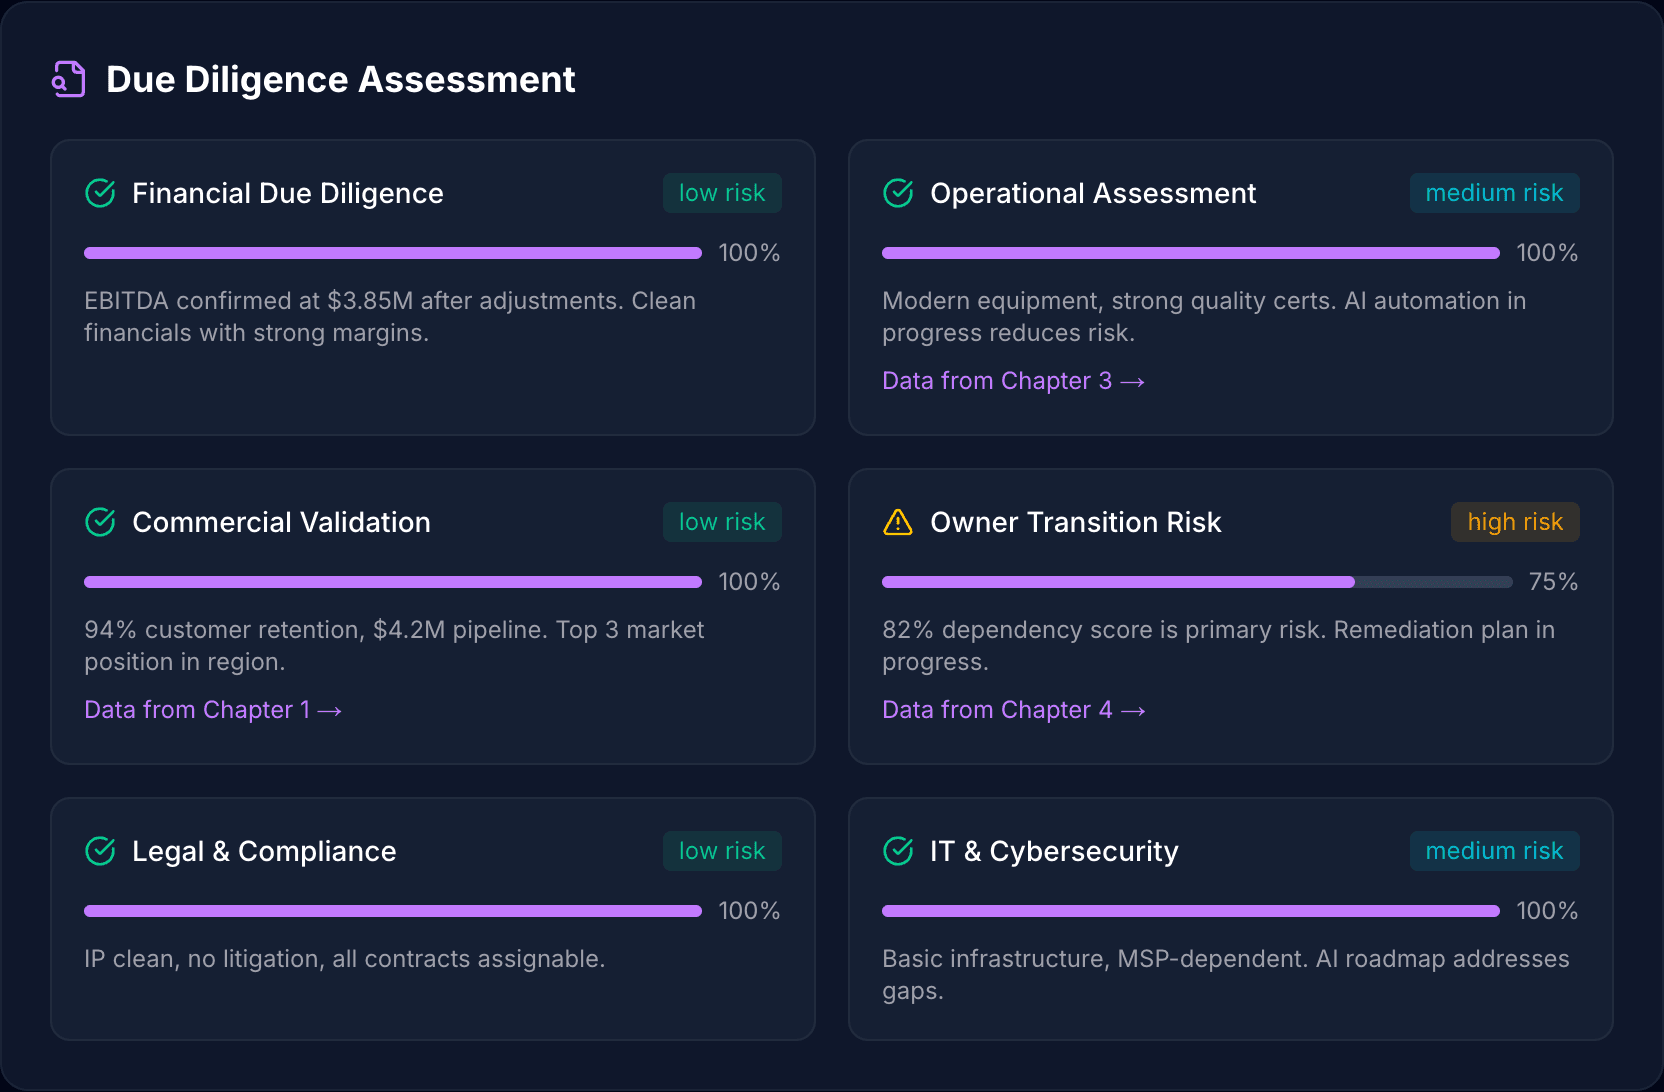The height and width of the screenshot is (1092, 1664).
Task: Click the medium risk badge on Operational Assessment
Action: [1494, 193]
